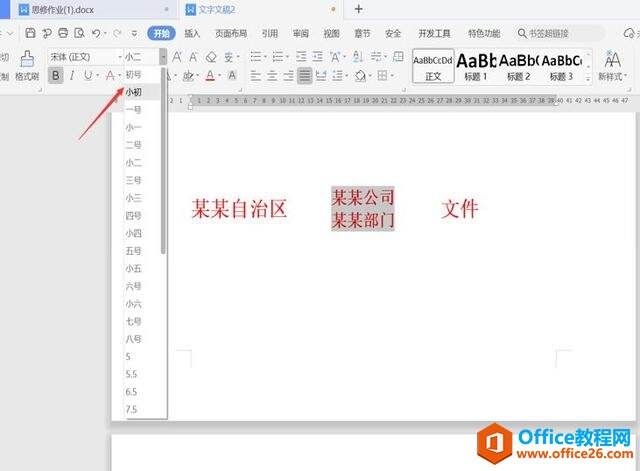Click the paragraph shading bucket icon
Screen dimensions: 640x471
[x=360, y=76]
